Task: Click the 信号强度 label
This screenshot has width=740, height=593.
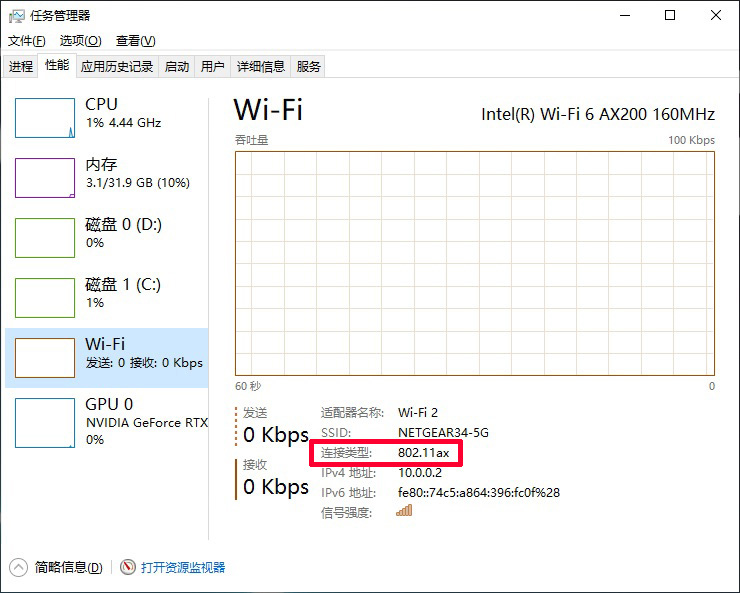Action: click(346, 513)
